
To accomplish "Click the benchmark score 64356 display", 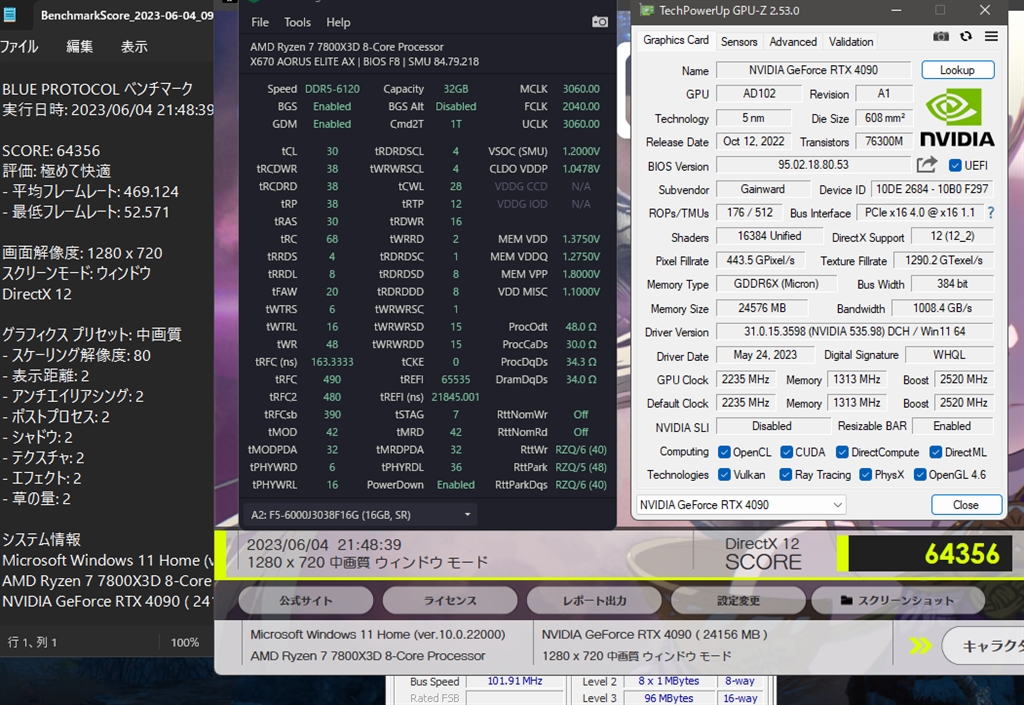I will (x=930, y=554).
